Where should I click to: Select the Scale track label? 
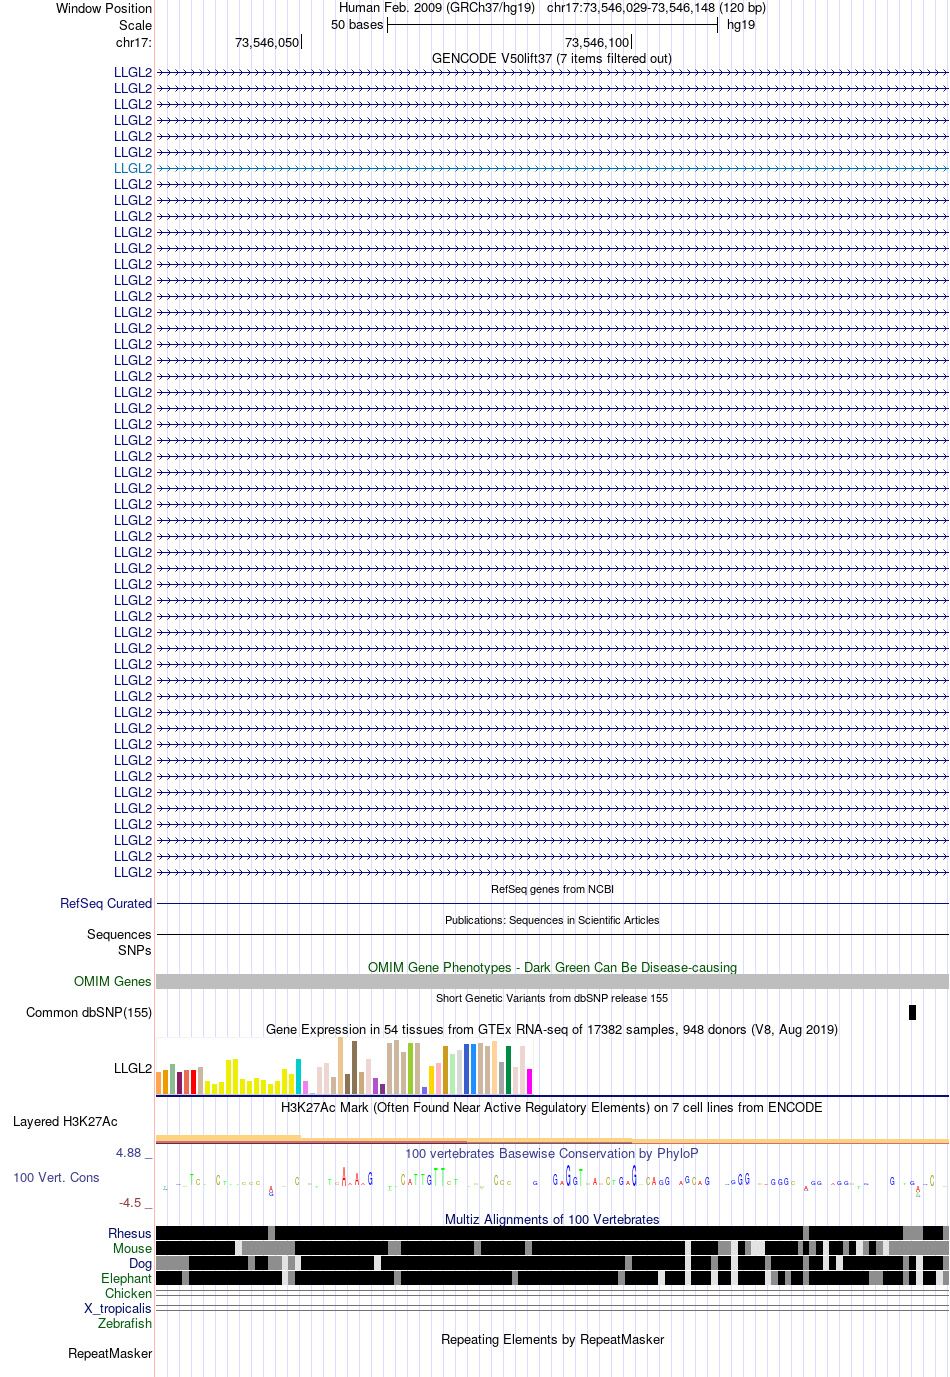point(136,25)
